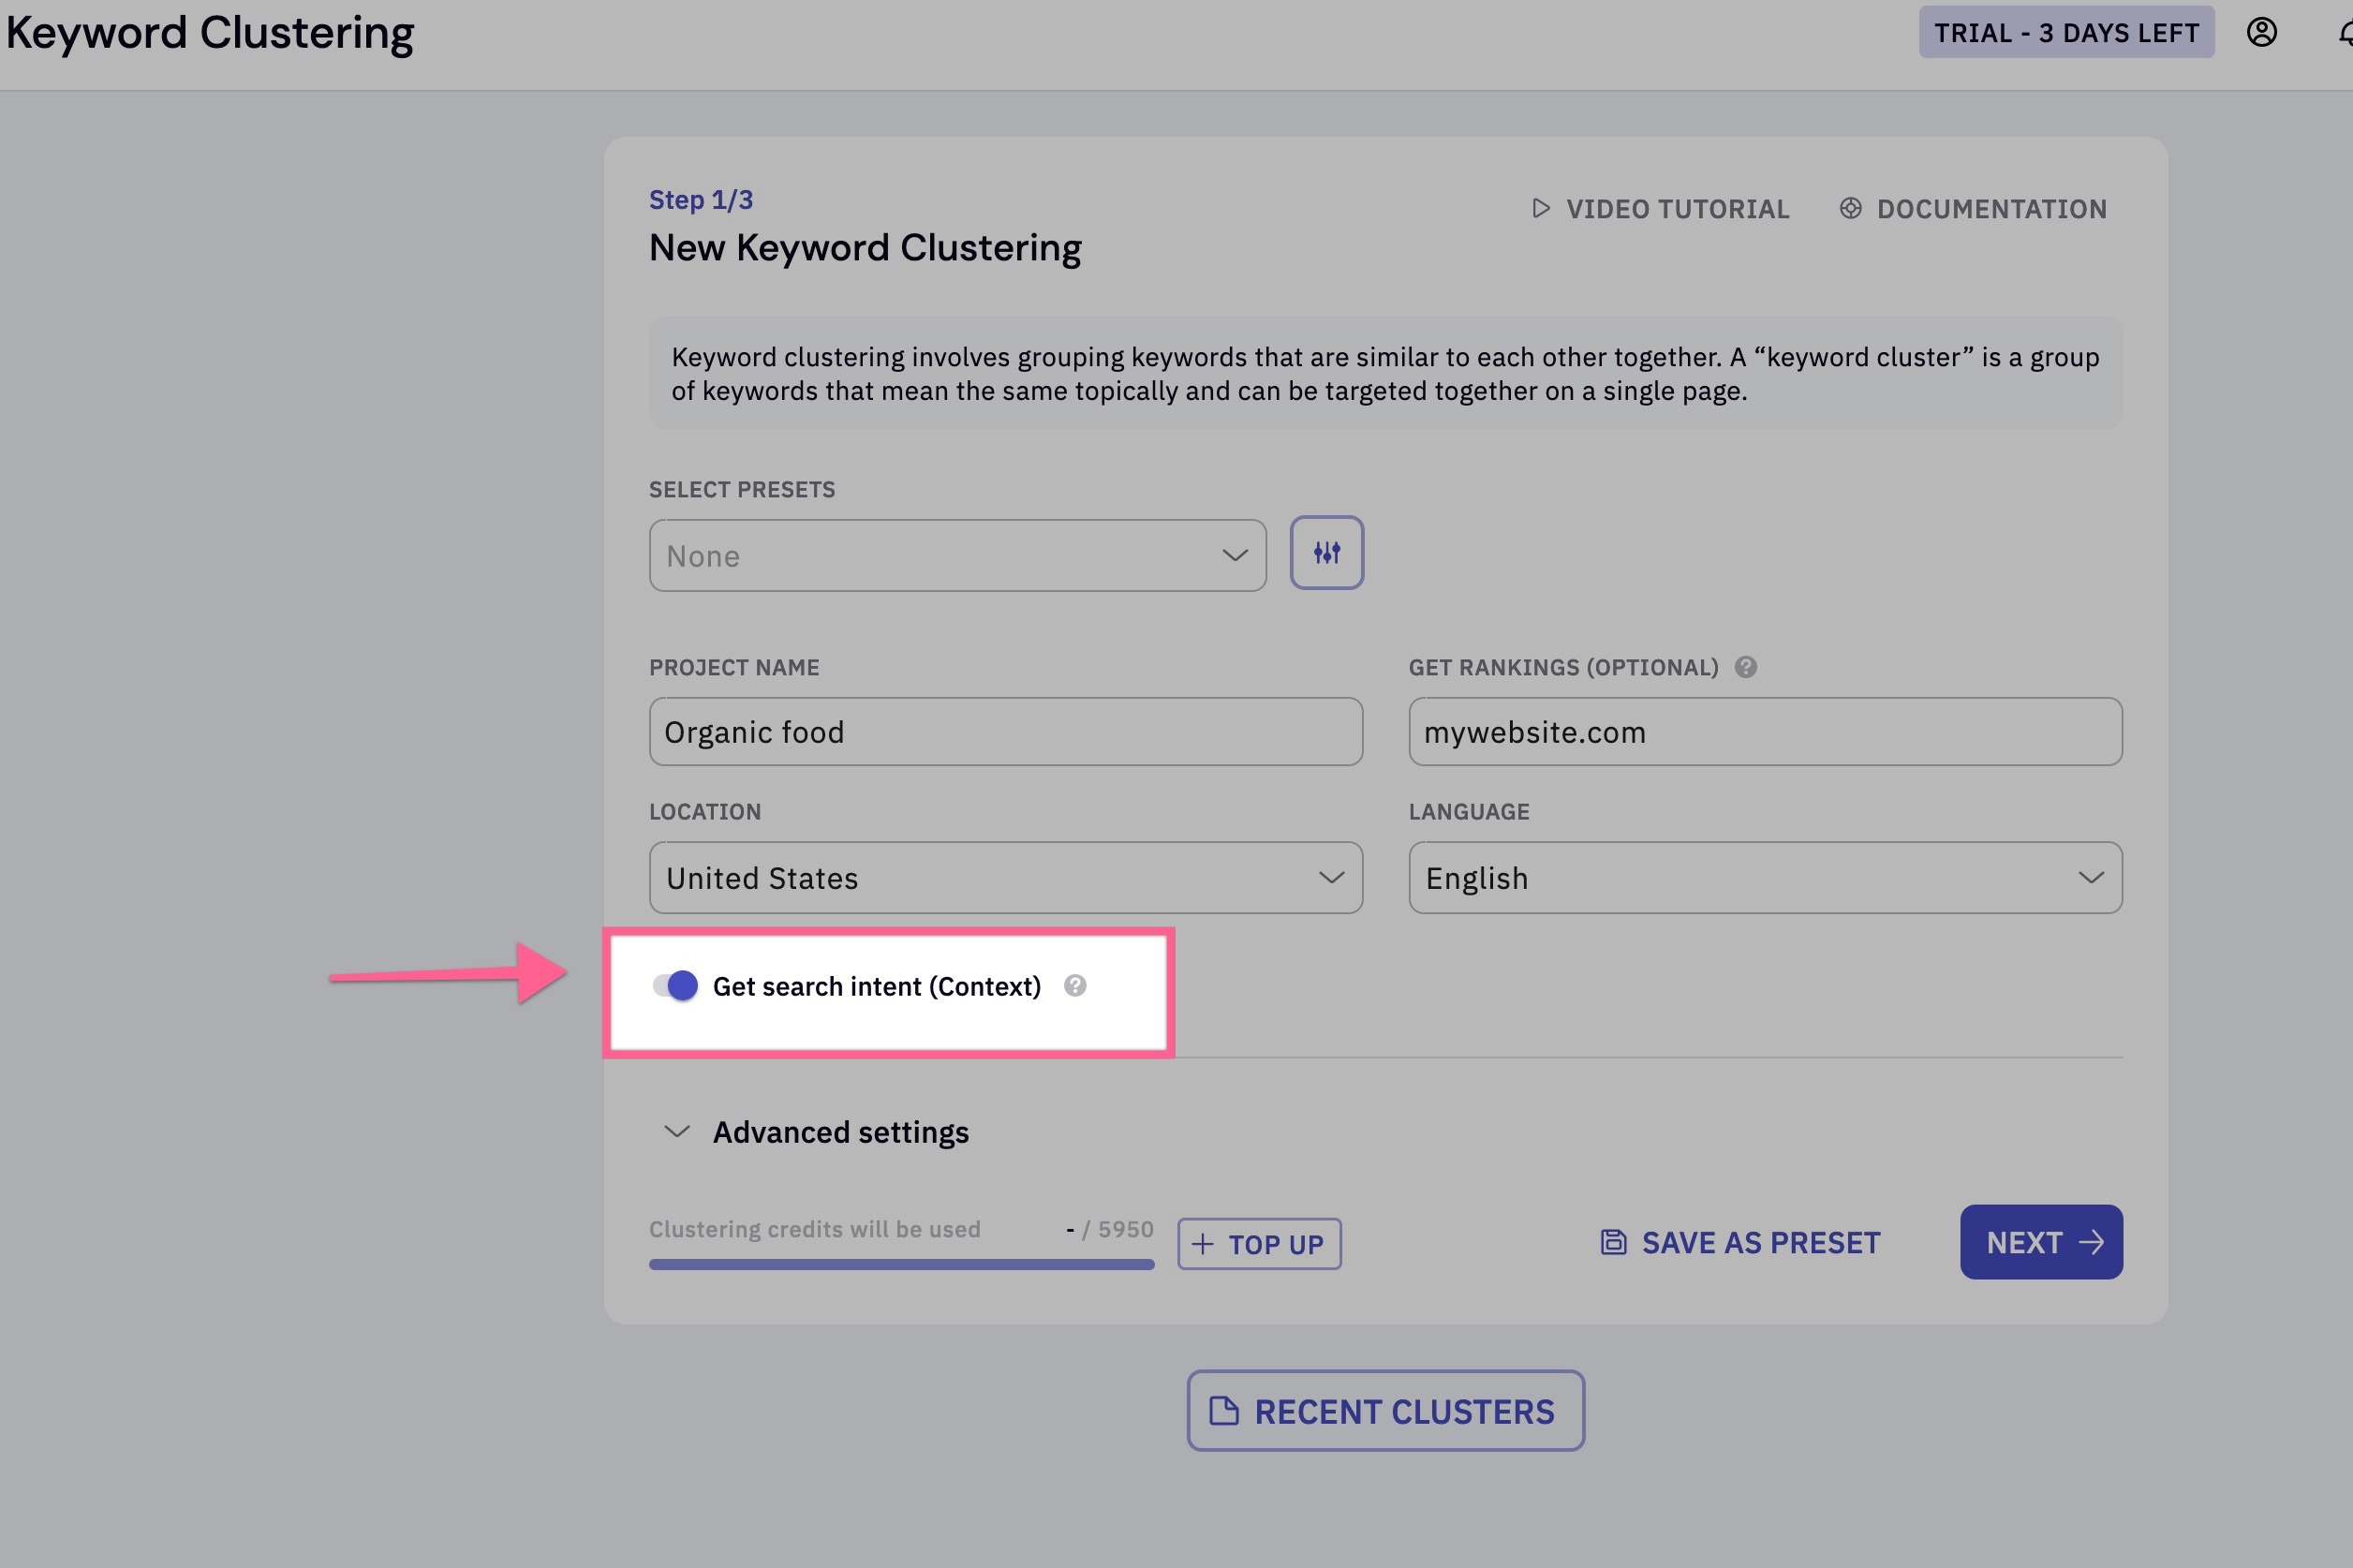
Task: Click help icon beside Get Rankings
Action: [x=1745, y=667]
